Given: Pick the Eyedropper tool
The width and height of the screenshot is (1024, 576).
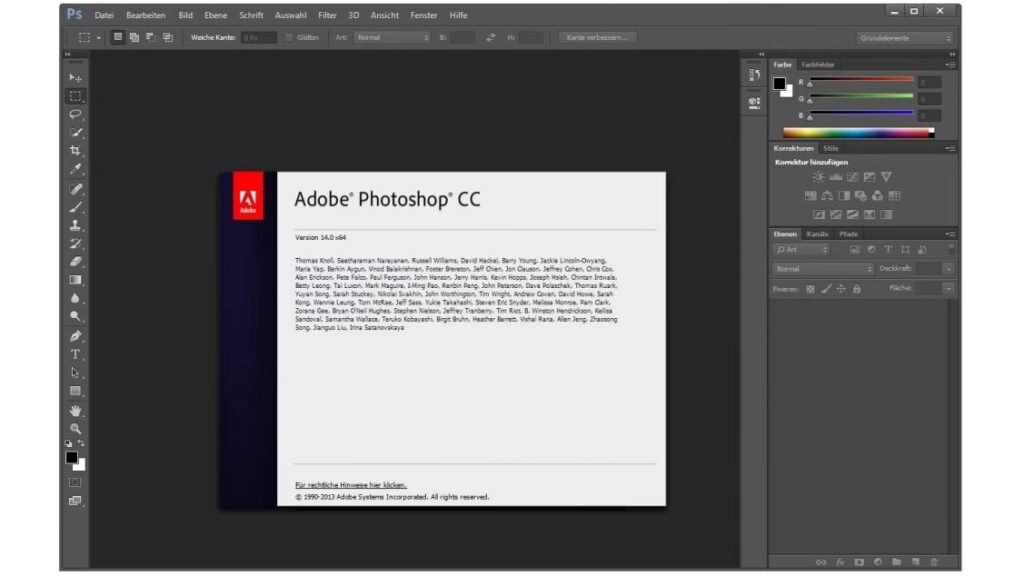Looking at the screenshot, I should pyautogui.click(x=75, y=169).
